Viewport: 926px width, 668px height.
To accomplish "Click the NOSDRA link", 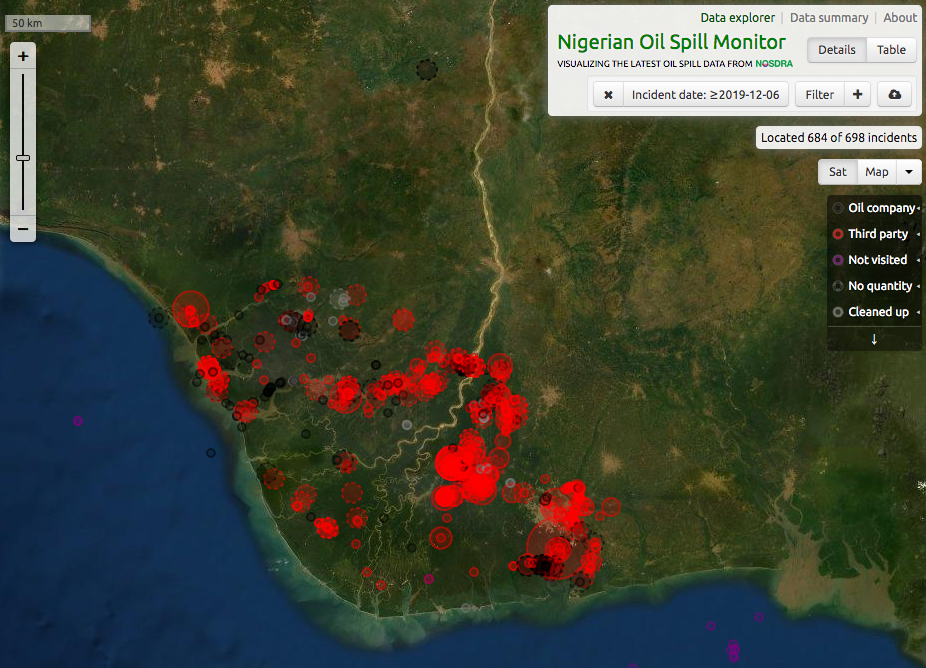I will pos(774,64).
